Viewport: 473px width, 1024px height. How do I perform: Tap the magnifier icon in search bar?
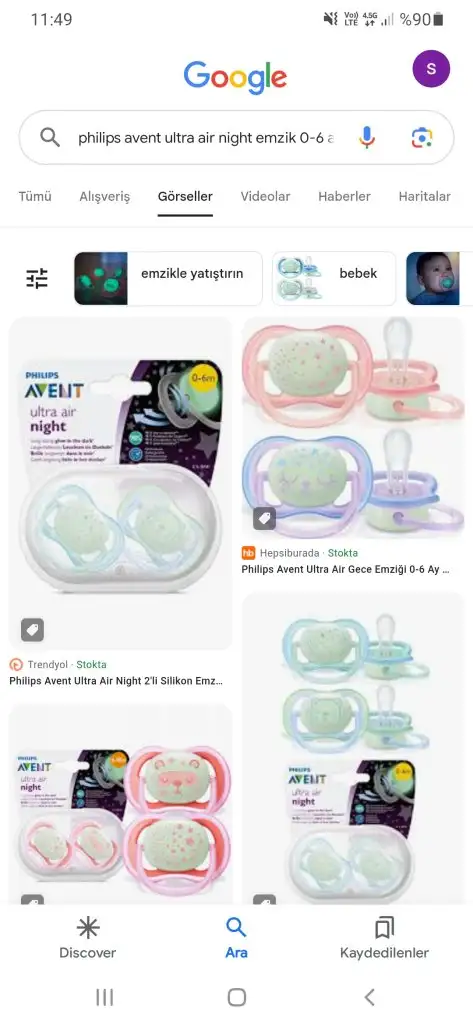coord(50,138)
